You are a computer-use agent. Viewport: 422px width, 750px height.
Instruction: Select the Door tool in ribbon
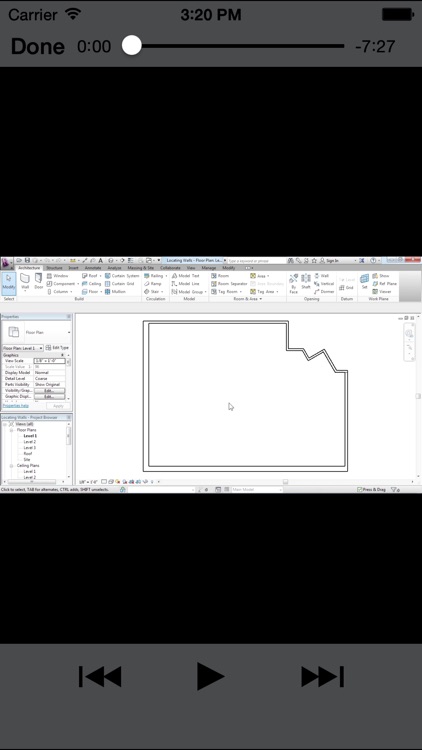click(38, 282)
